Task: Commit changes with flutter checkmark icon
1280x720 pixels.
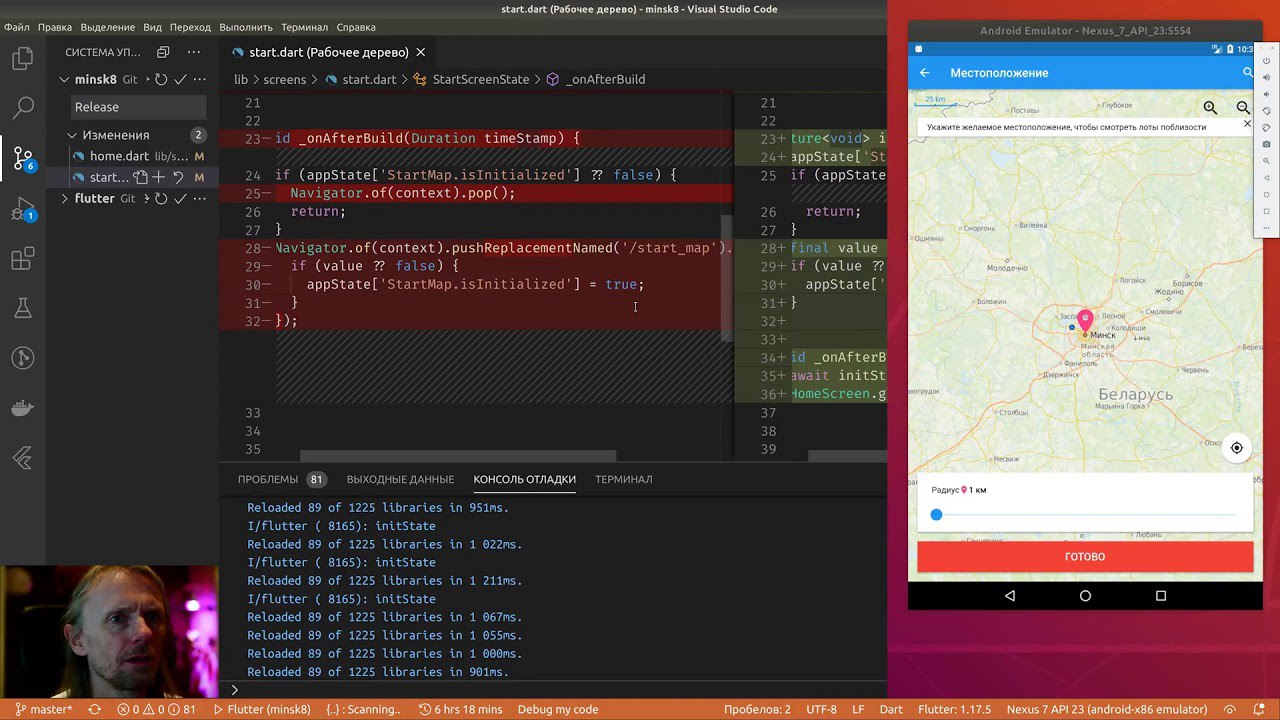Action: [x=180, y=198]
